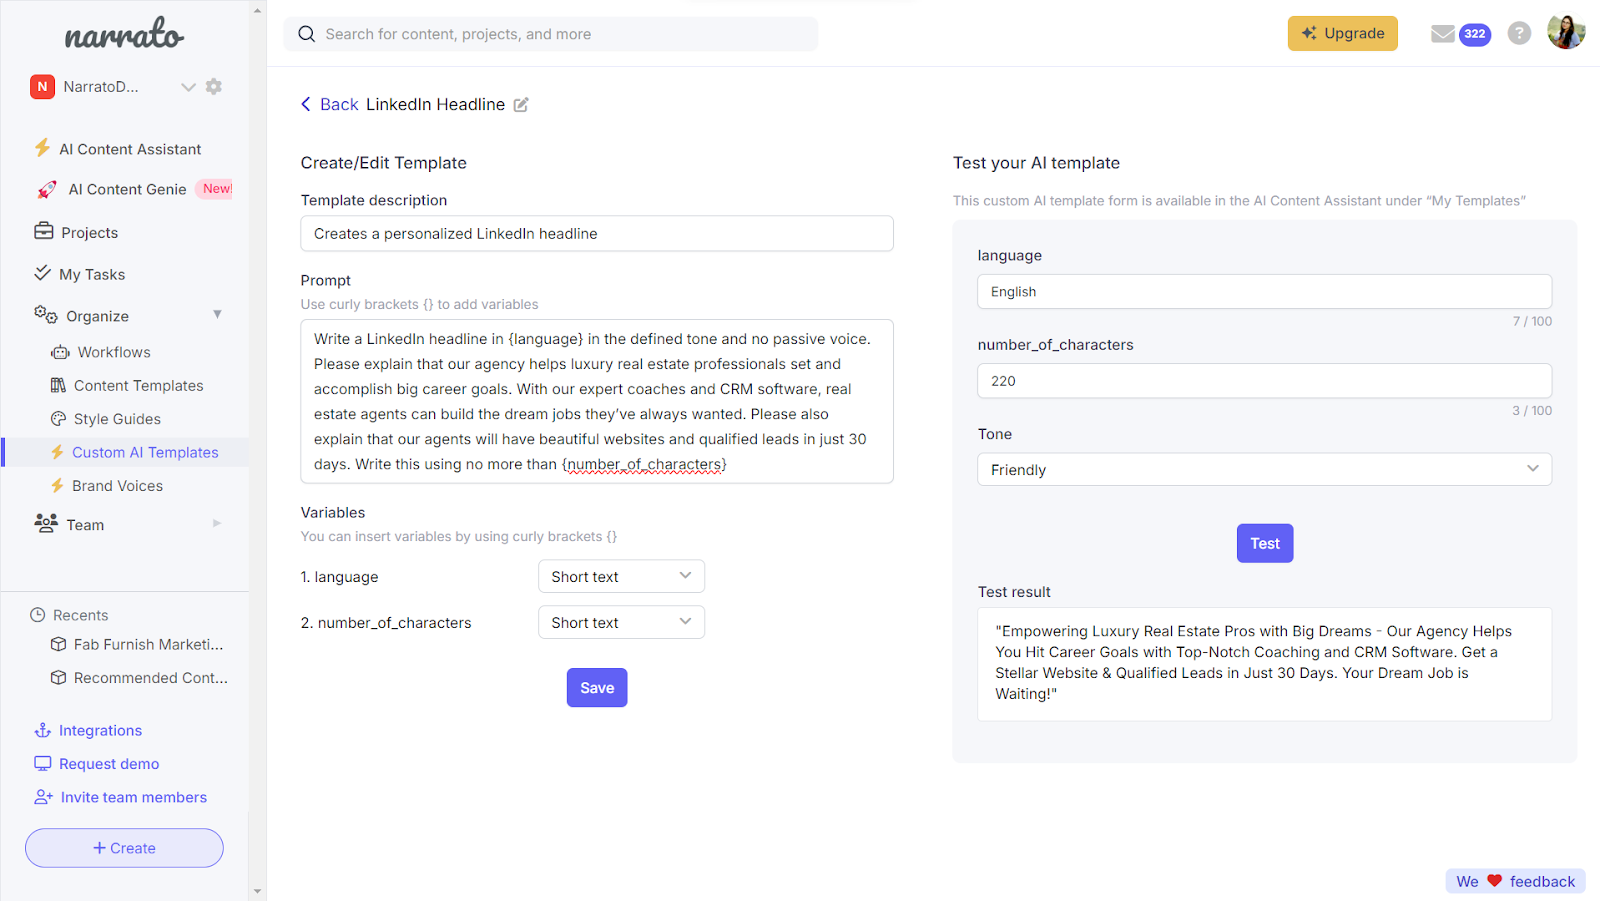Open the help question mark icon
The height and width of the screenshot is (901, 1600).
click(1519, 33)
